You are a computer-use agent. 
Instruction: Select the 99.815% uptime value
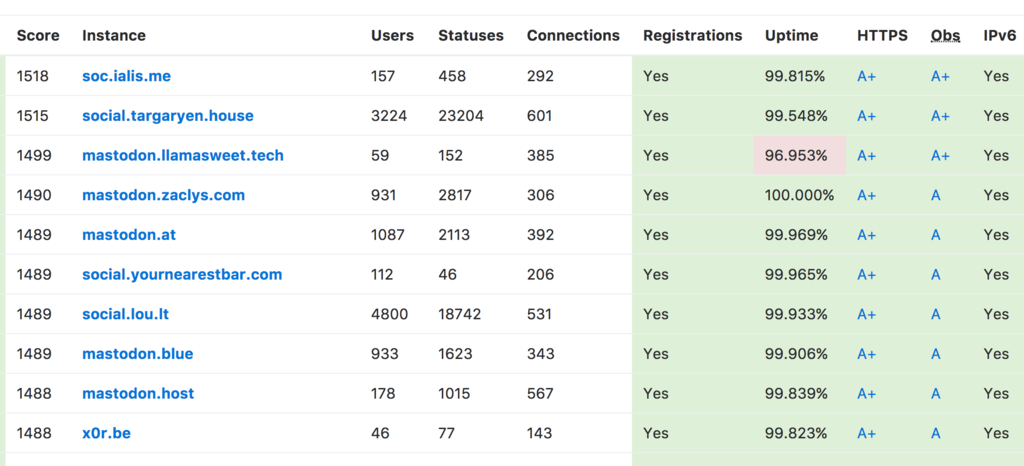pos(796,76)
